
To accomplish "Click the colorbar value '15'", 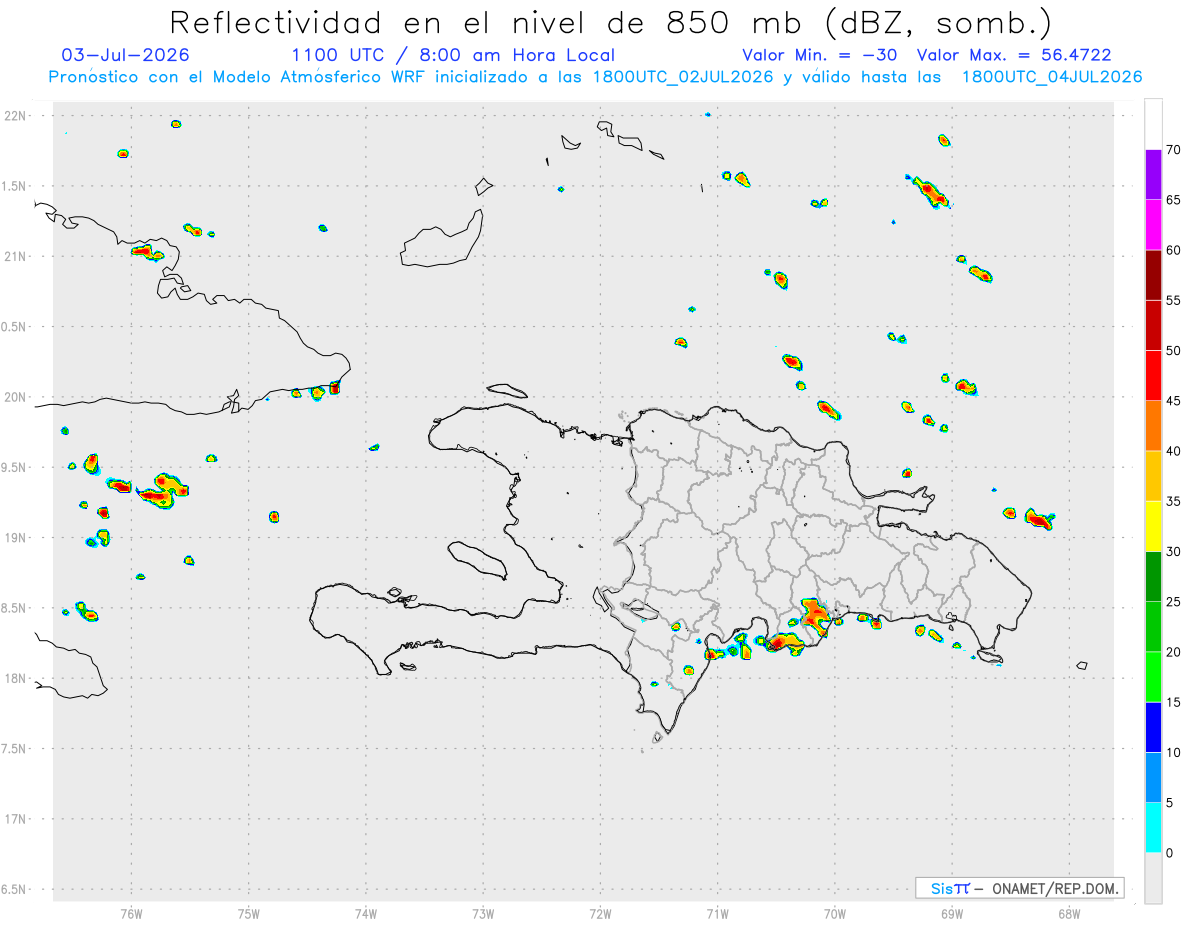I will coord(1173,702).
